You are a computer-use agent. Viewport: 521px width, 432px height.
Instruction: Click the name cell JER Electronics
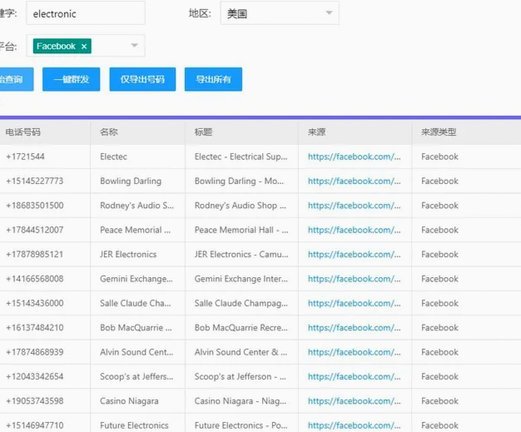click(128, 254)
